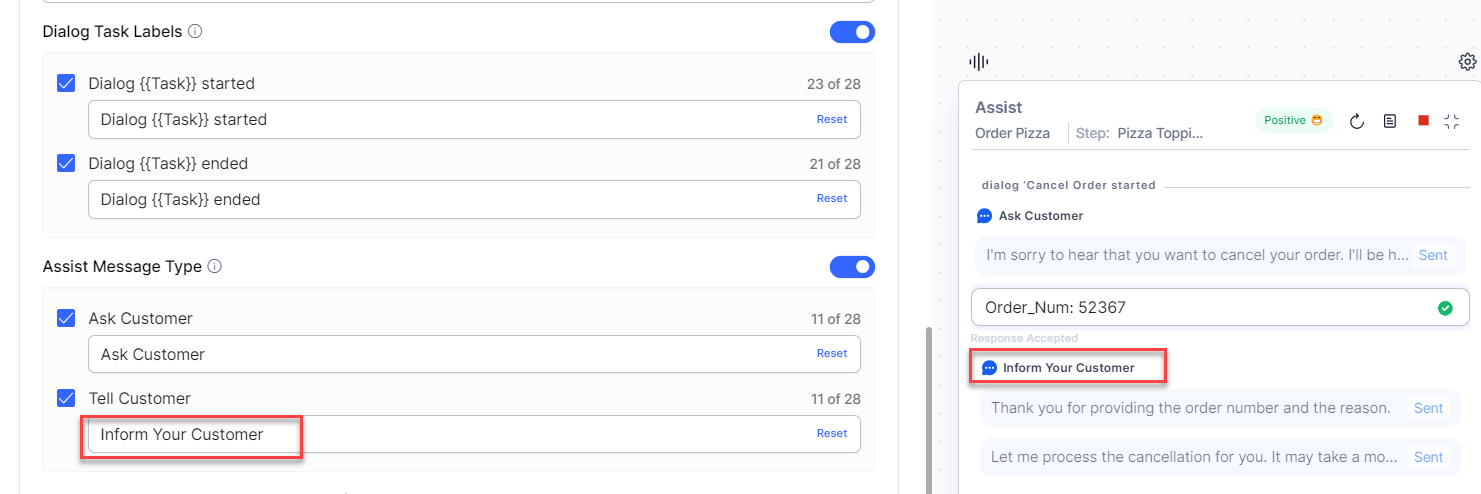Click the green check icon in Order_Num field
This screenshot has width=1481, height=494.
[1445, 308]
